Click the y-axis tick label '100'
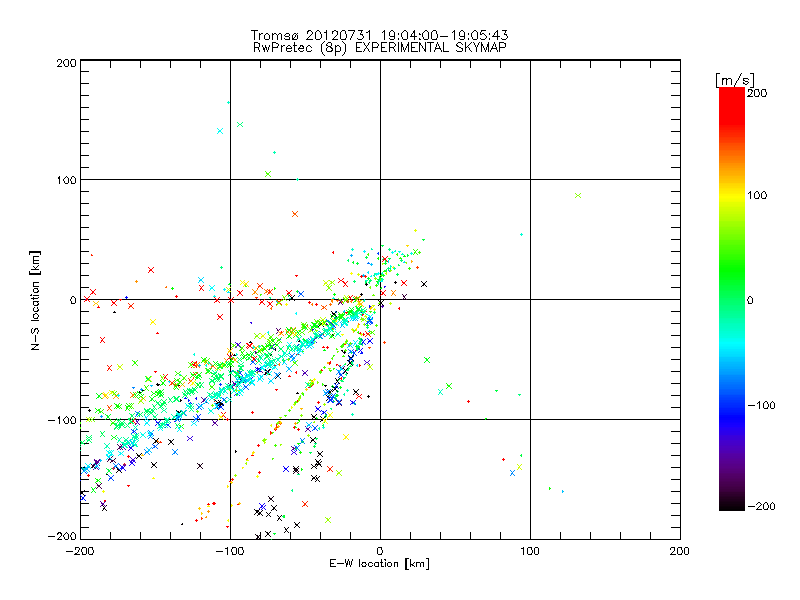 [66, 180]
